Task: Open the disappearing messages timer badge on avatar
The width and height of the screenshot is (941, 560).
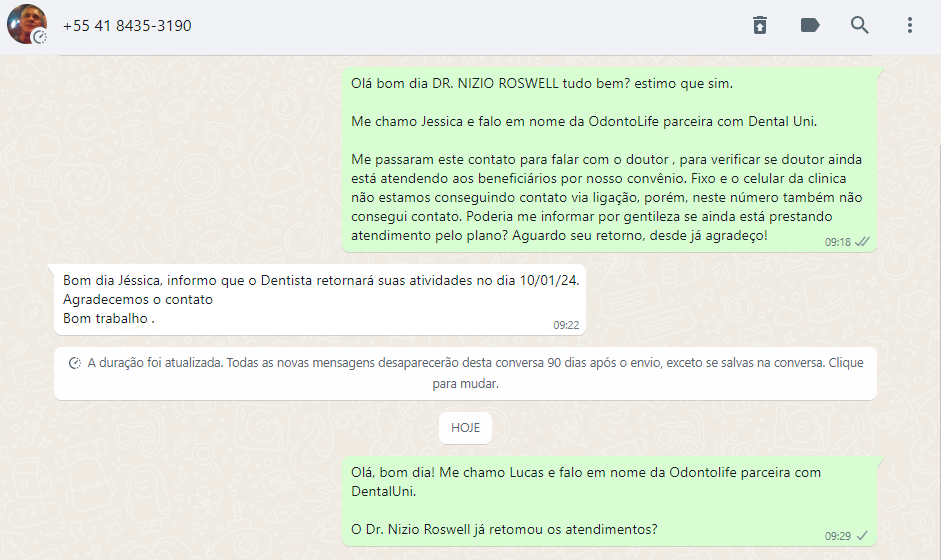Action: (x=40, y=37)
